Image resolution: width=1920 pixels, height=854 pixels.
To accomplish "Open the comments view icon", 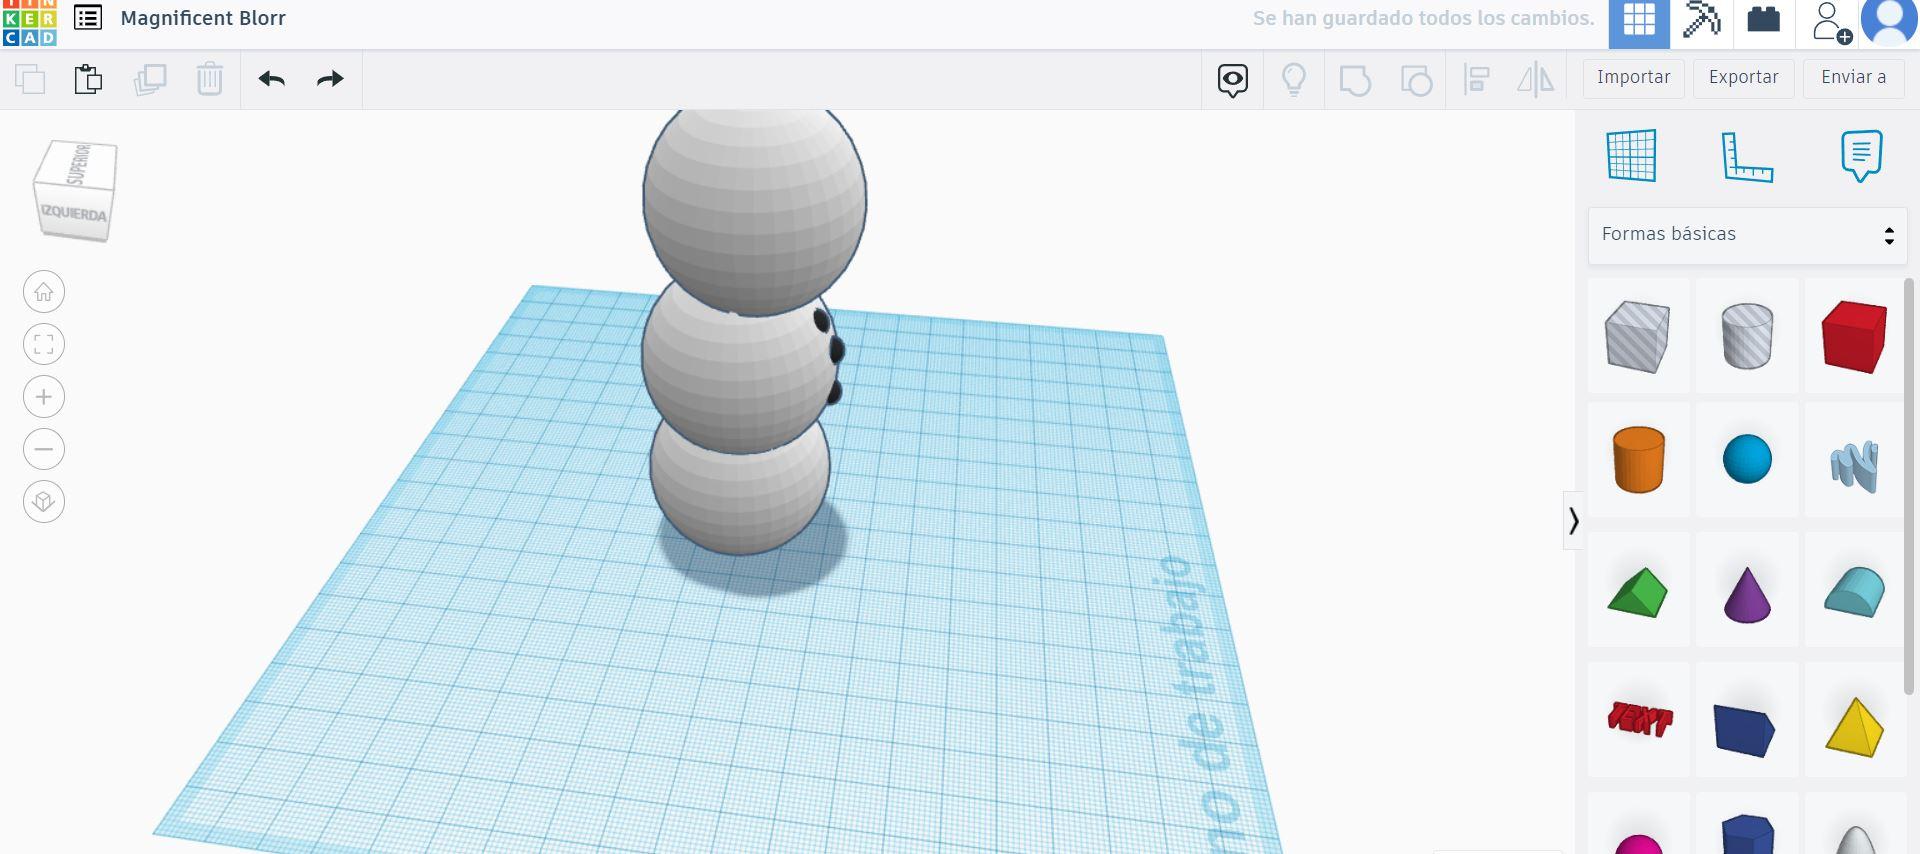I will (1233, 80).
